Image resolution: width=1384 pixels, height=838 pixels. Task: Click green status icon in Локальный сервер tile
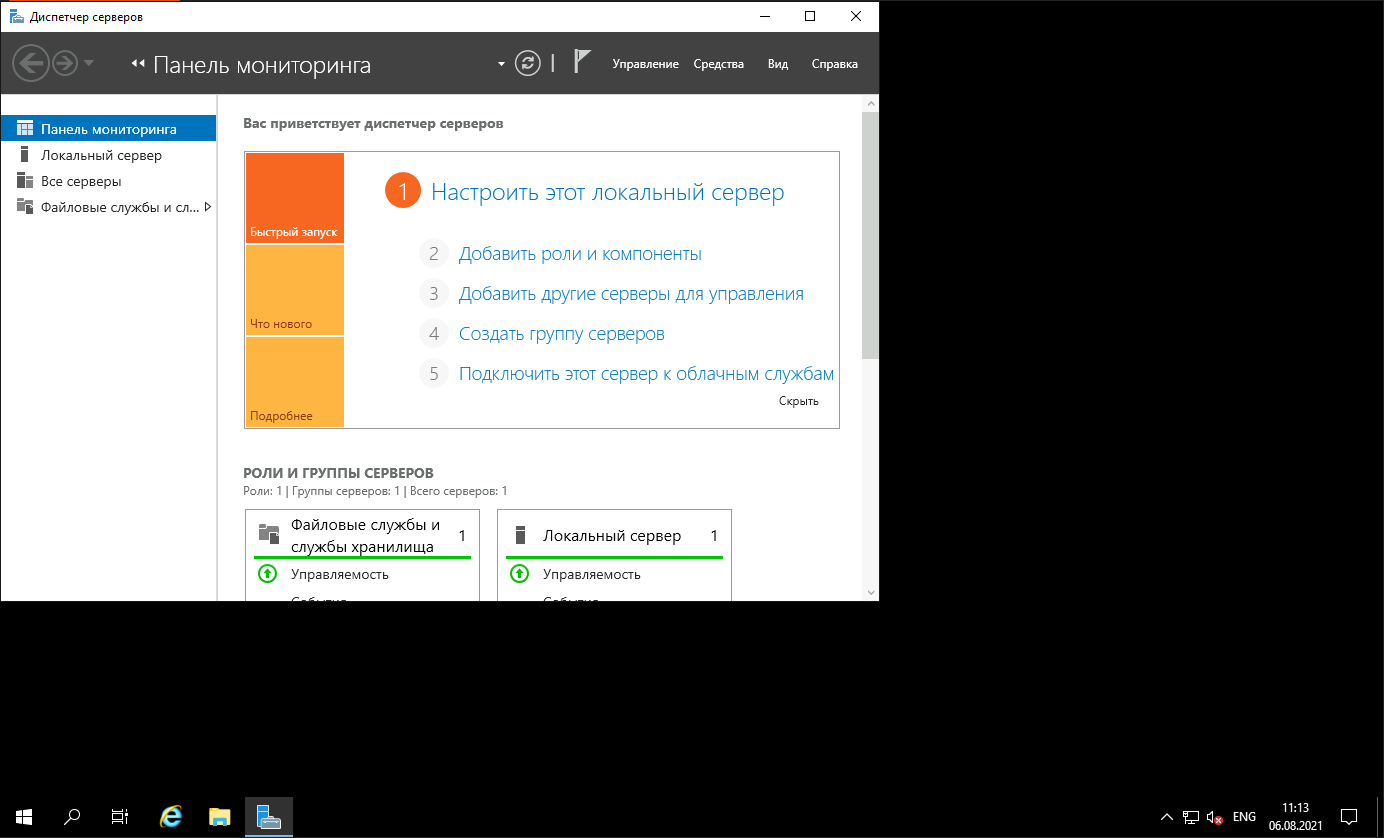point(519,574)
